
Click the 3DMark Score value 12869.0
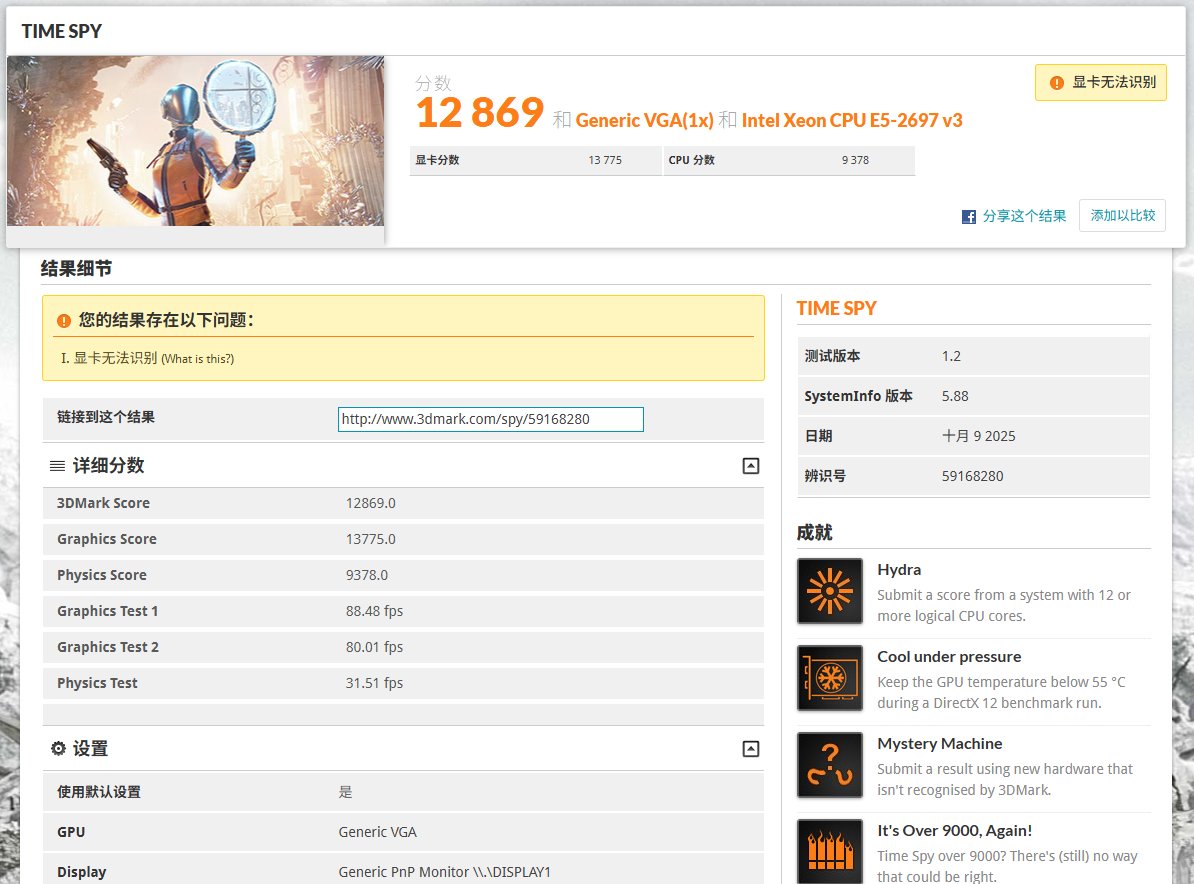371,503
